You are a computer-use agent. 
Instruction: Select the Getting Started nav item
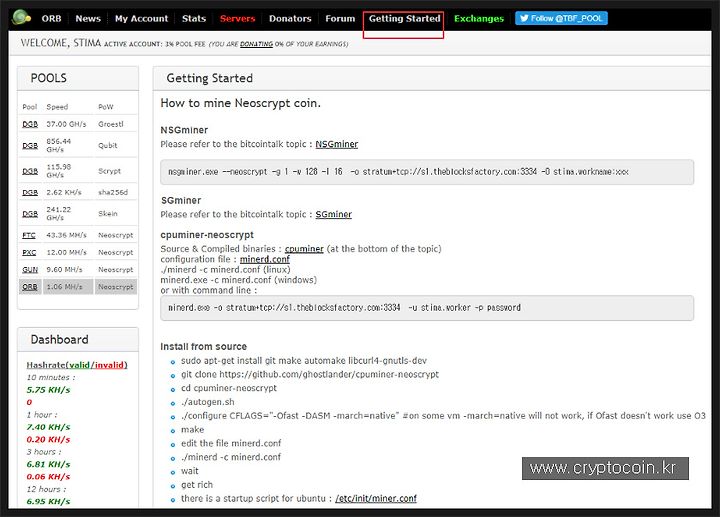click(405, 18)
